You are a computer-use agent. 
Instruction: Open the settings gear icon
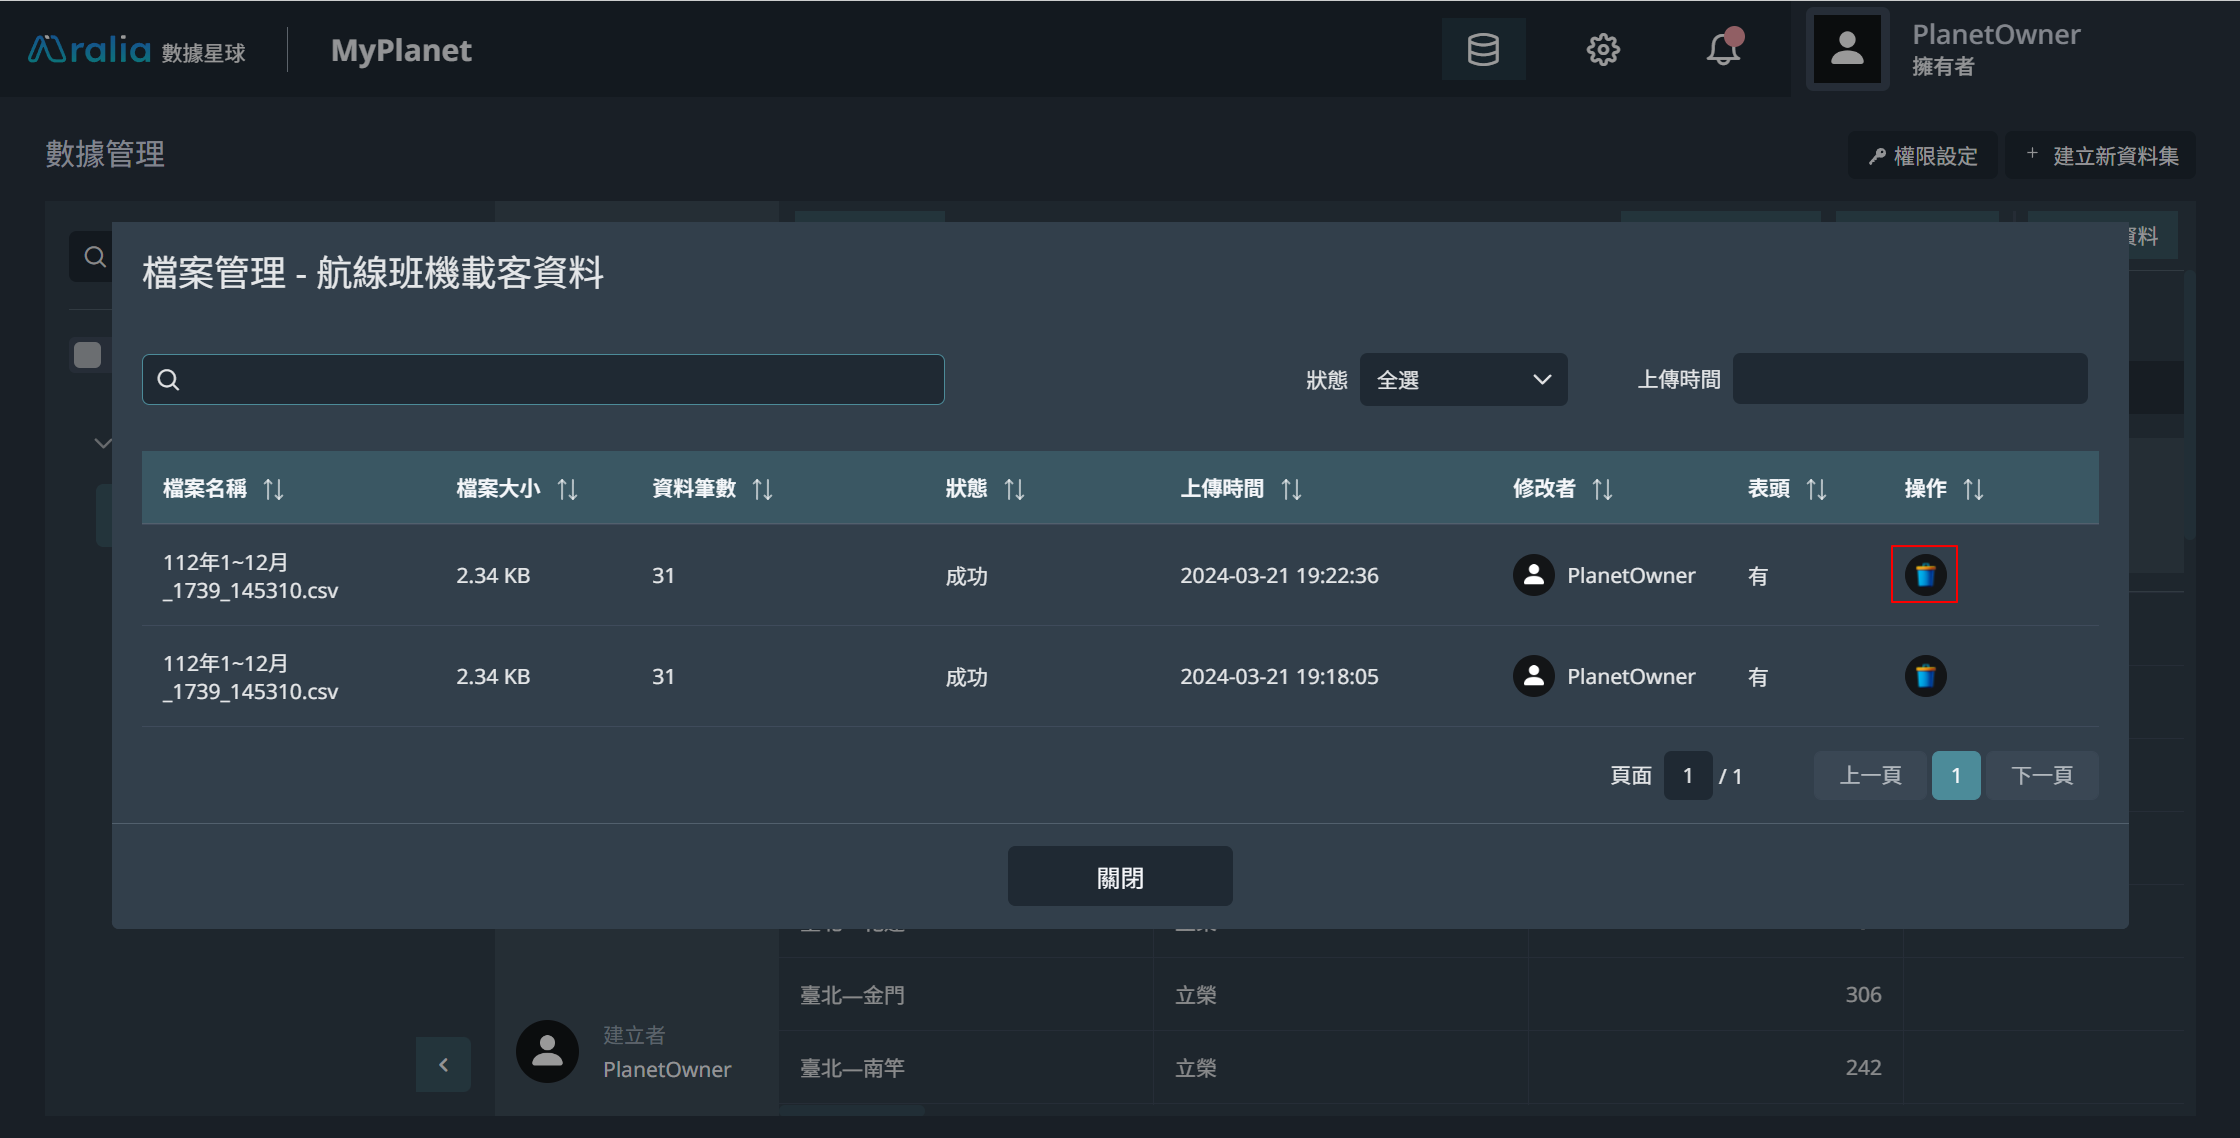pyautogui.click(x=1603, y=49)
